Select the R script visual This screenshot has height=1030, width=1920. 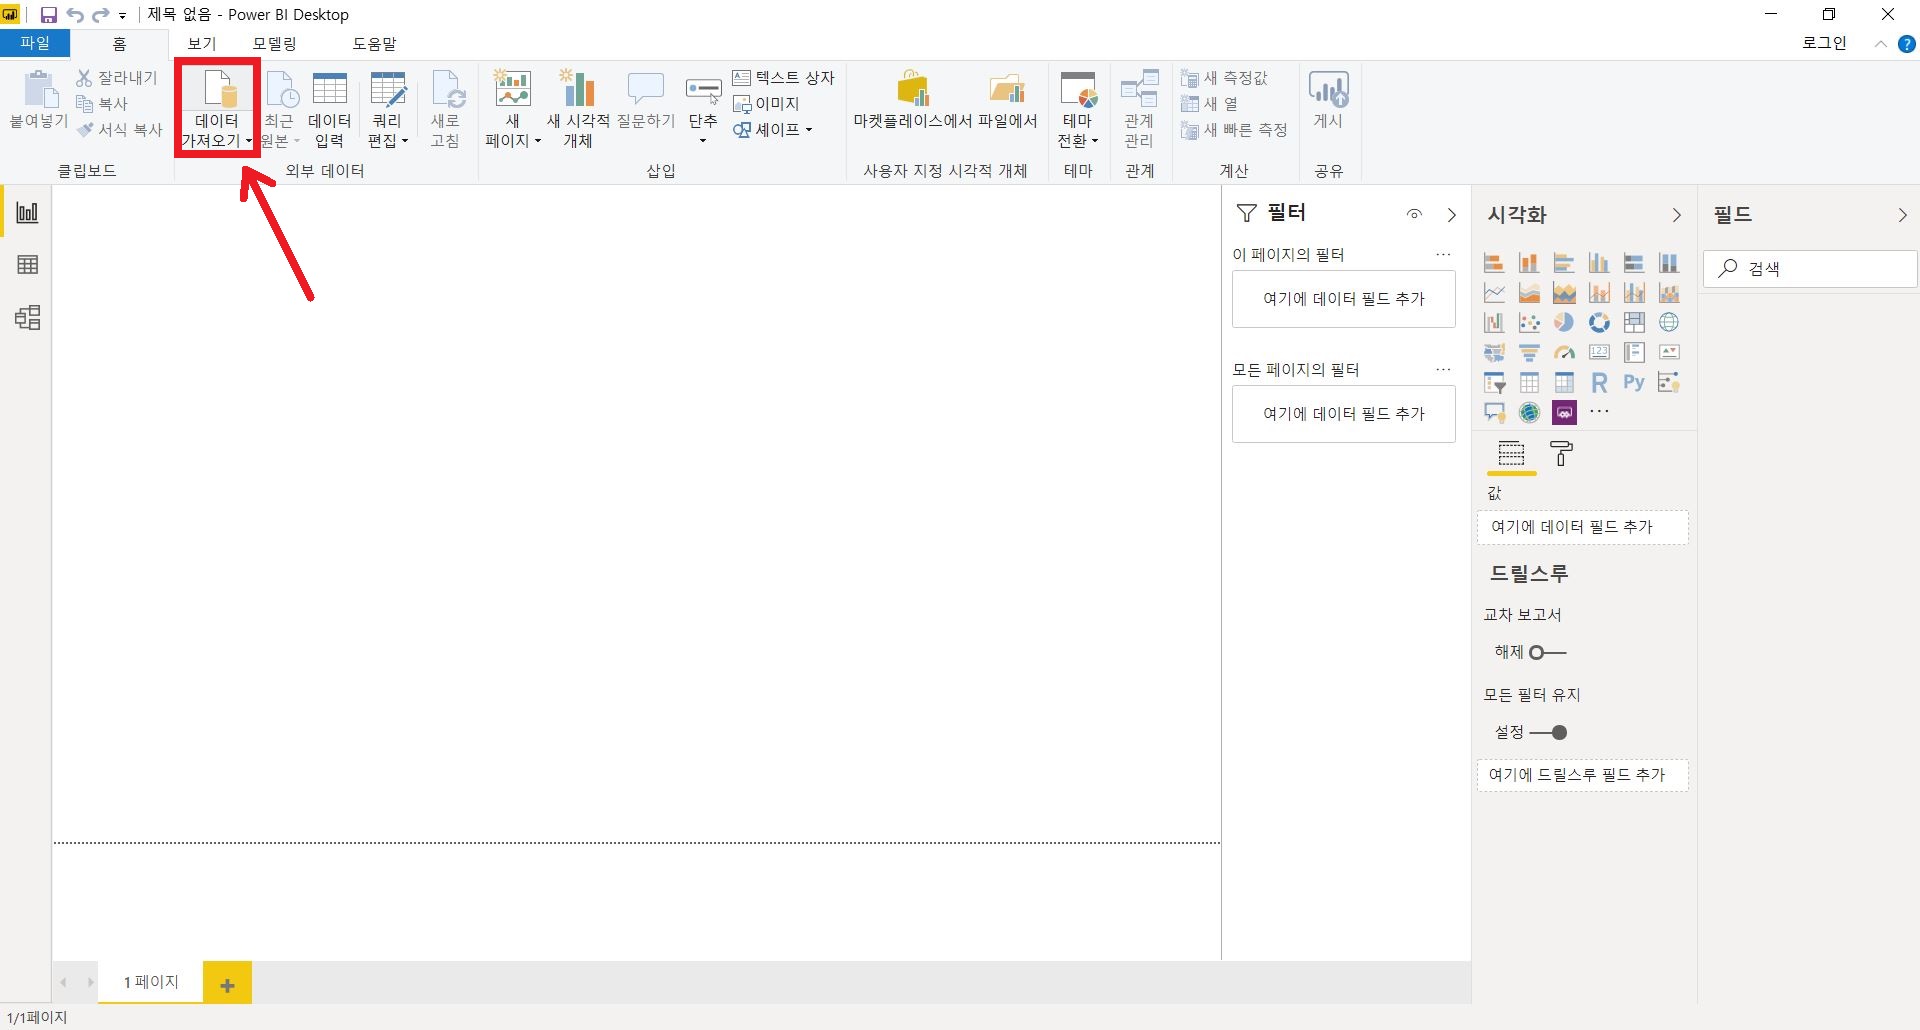coord(1599,382)
